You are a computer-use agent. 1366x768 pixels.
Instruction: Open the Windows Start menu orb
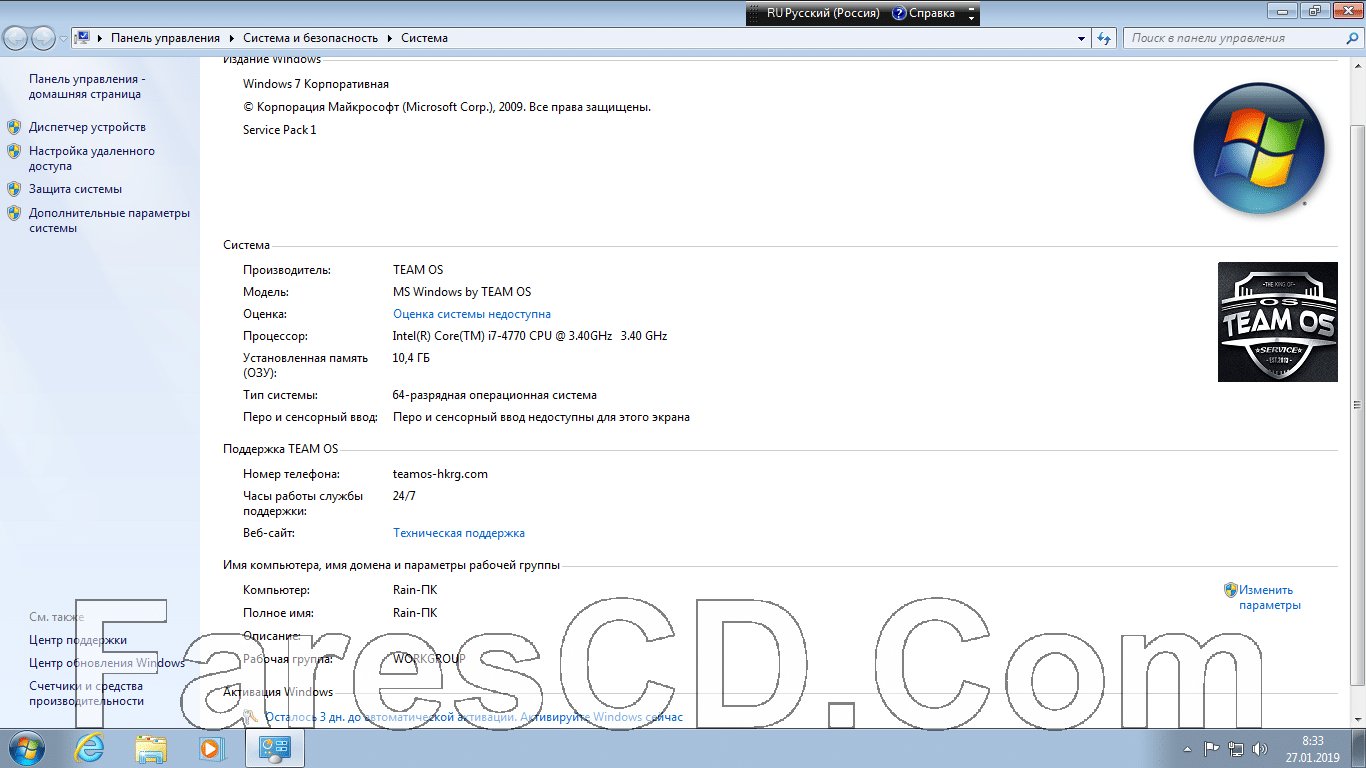click(x=26, y=747)
